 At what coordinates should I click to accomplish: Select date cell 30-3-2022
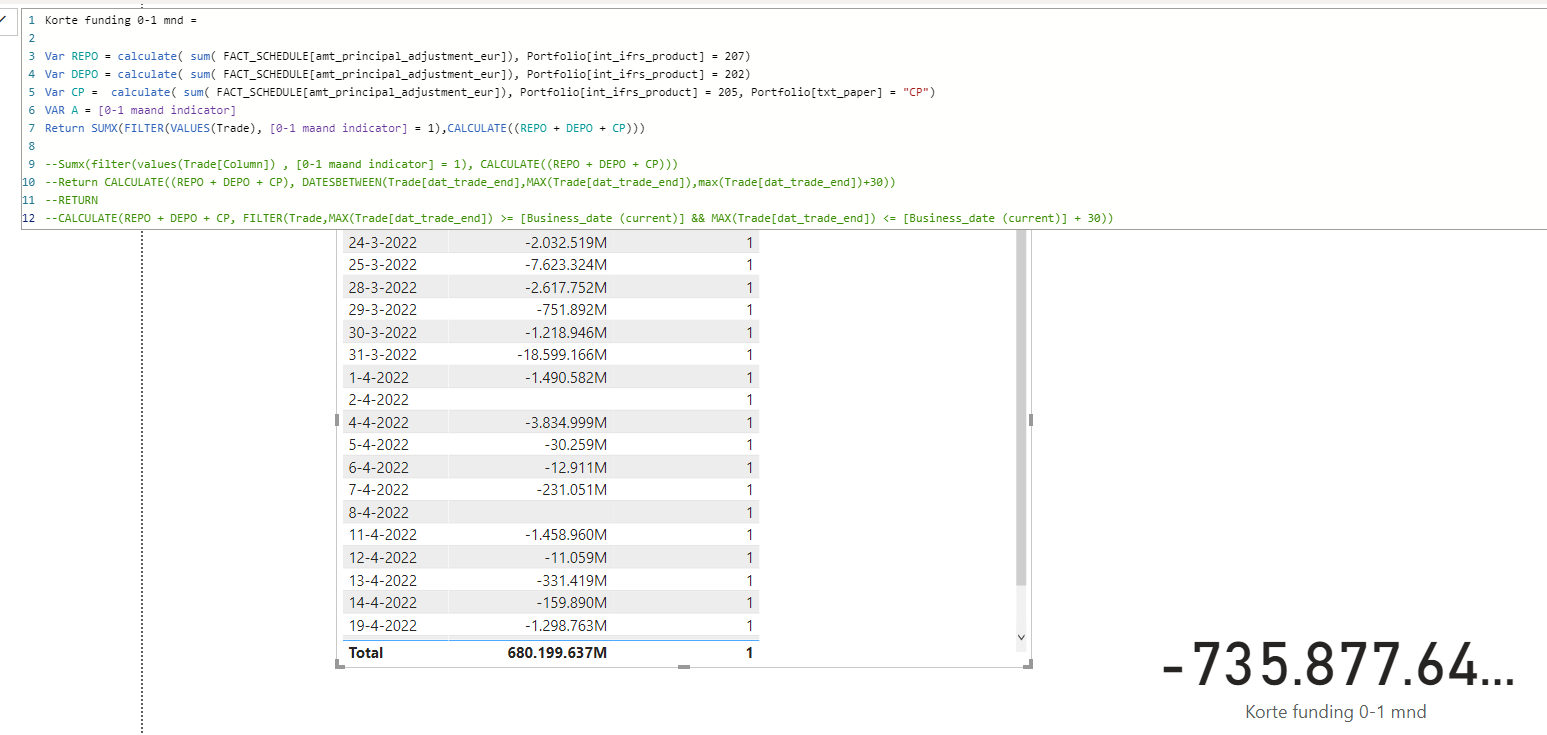(x=383, y=332)
